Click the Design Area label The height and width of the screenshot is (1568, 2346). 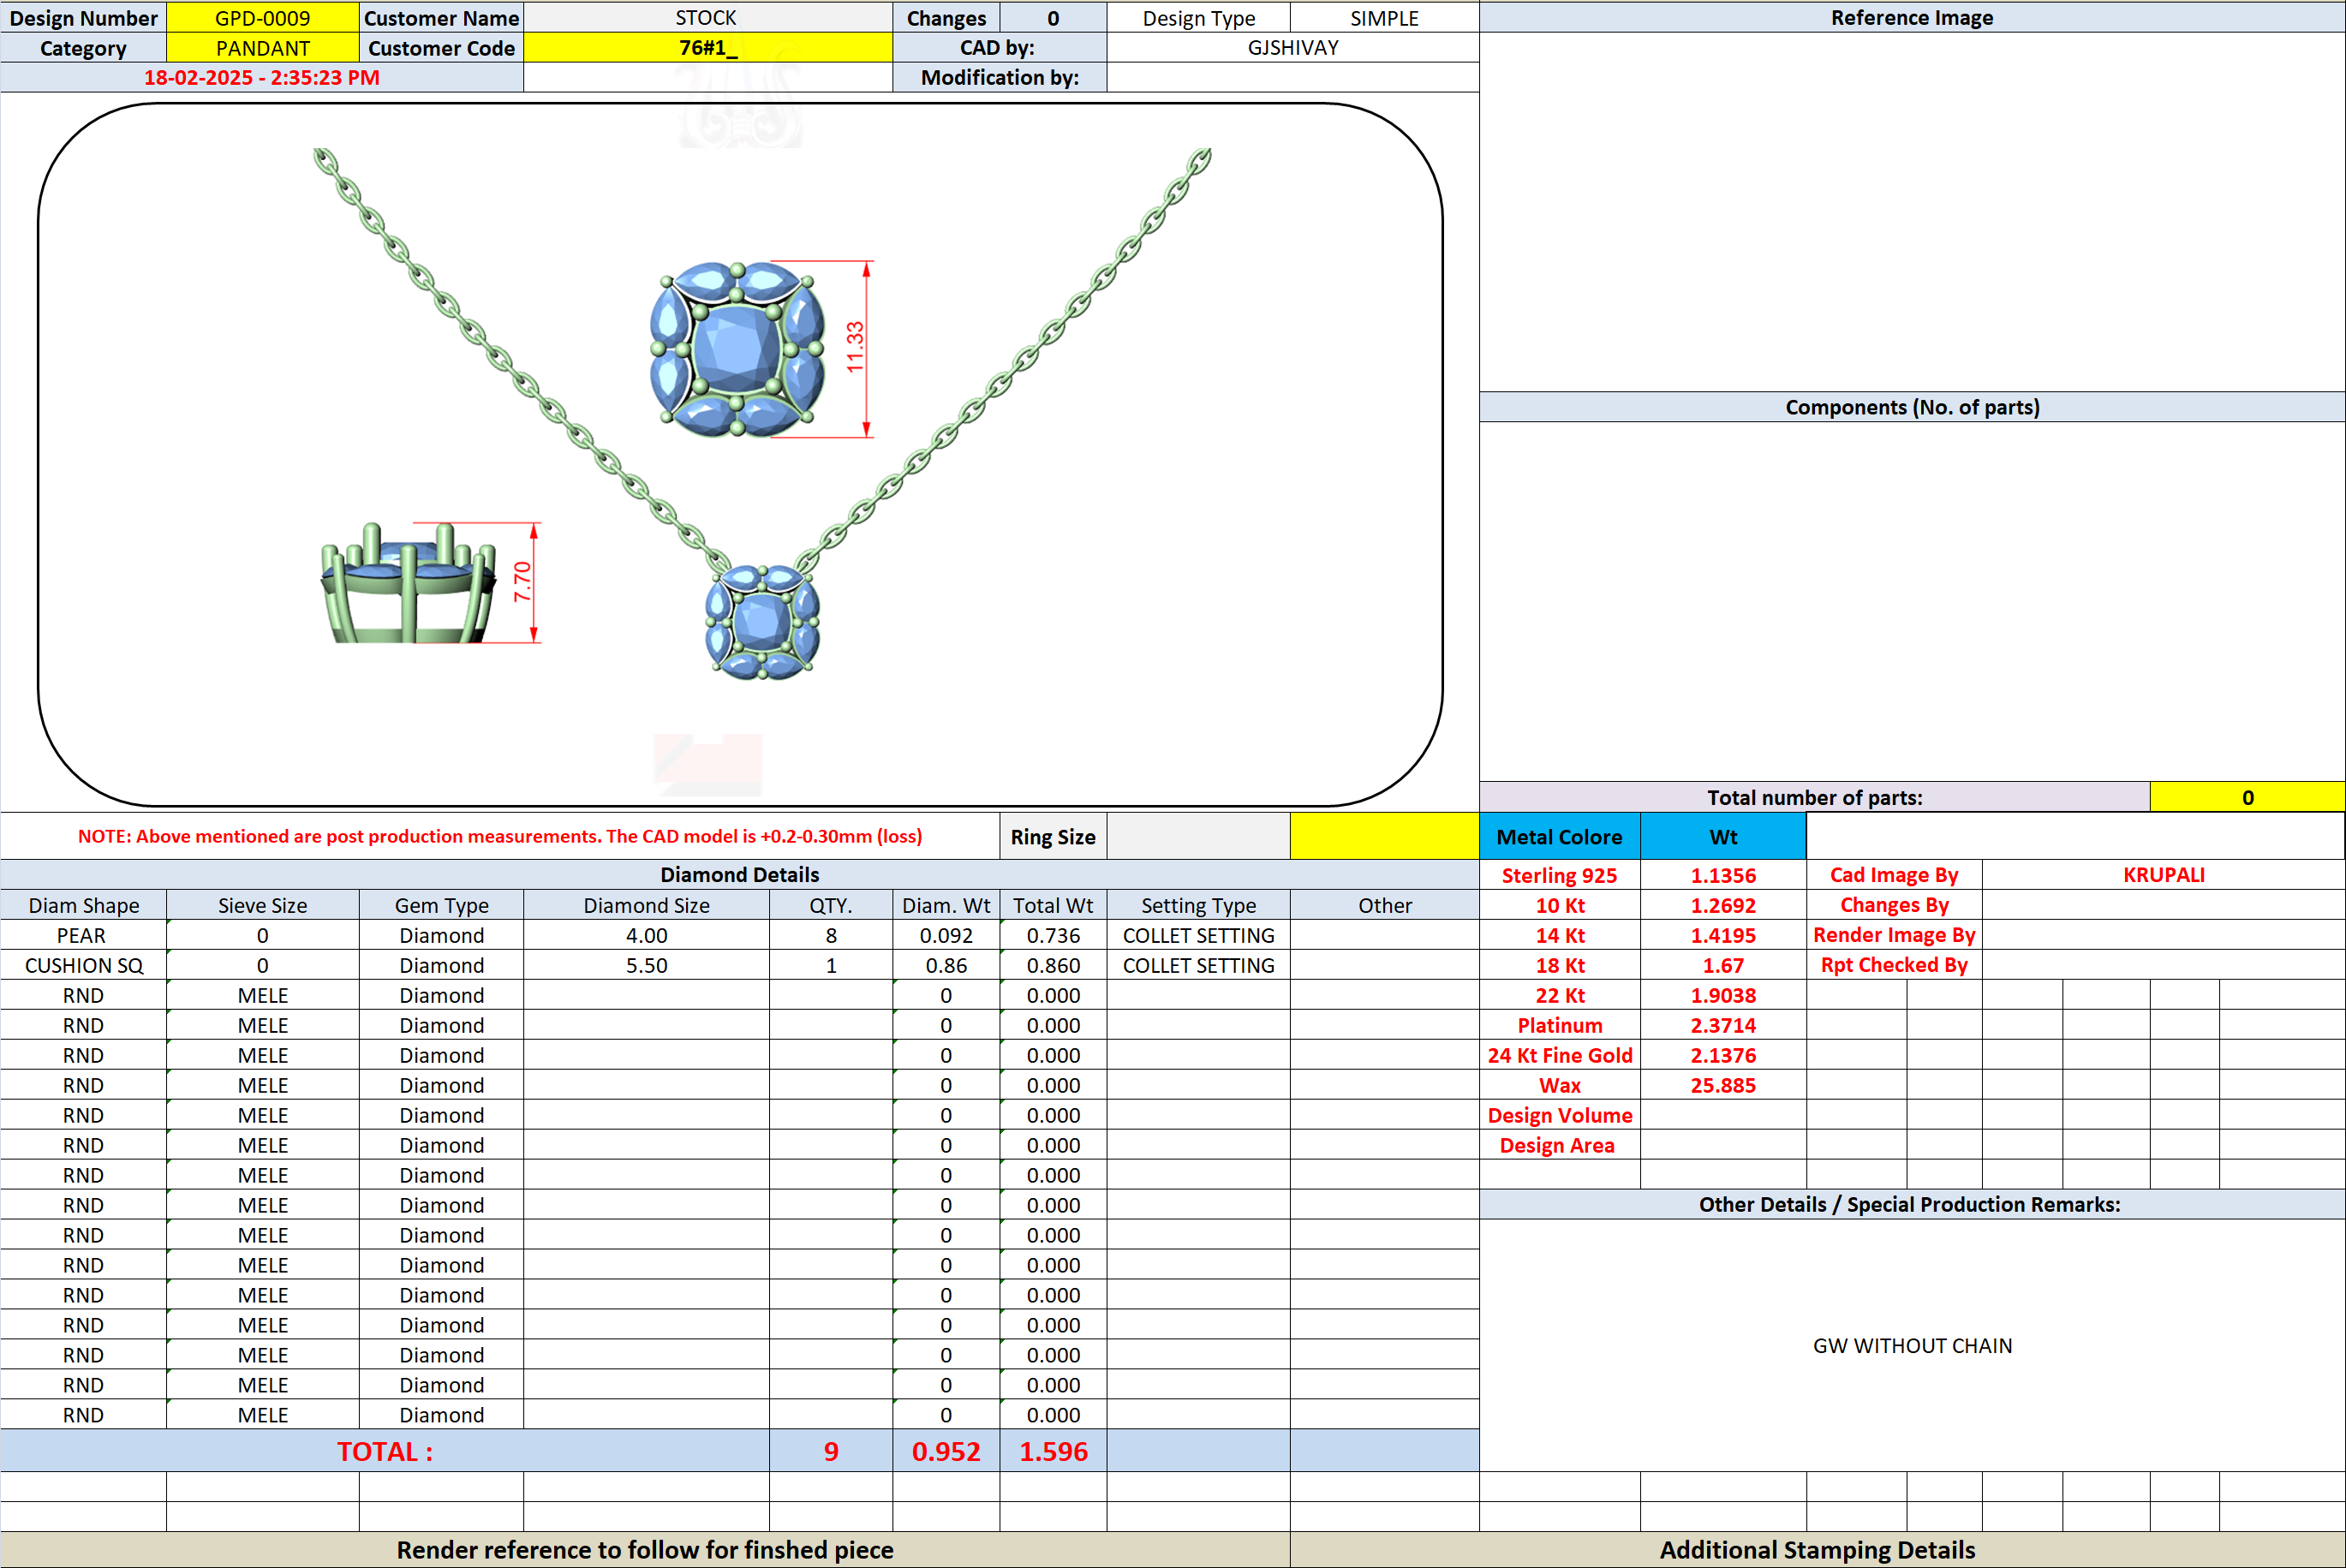coord(1559,1145)
